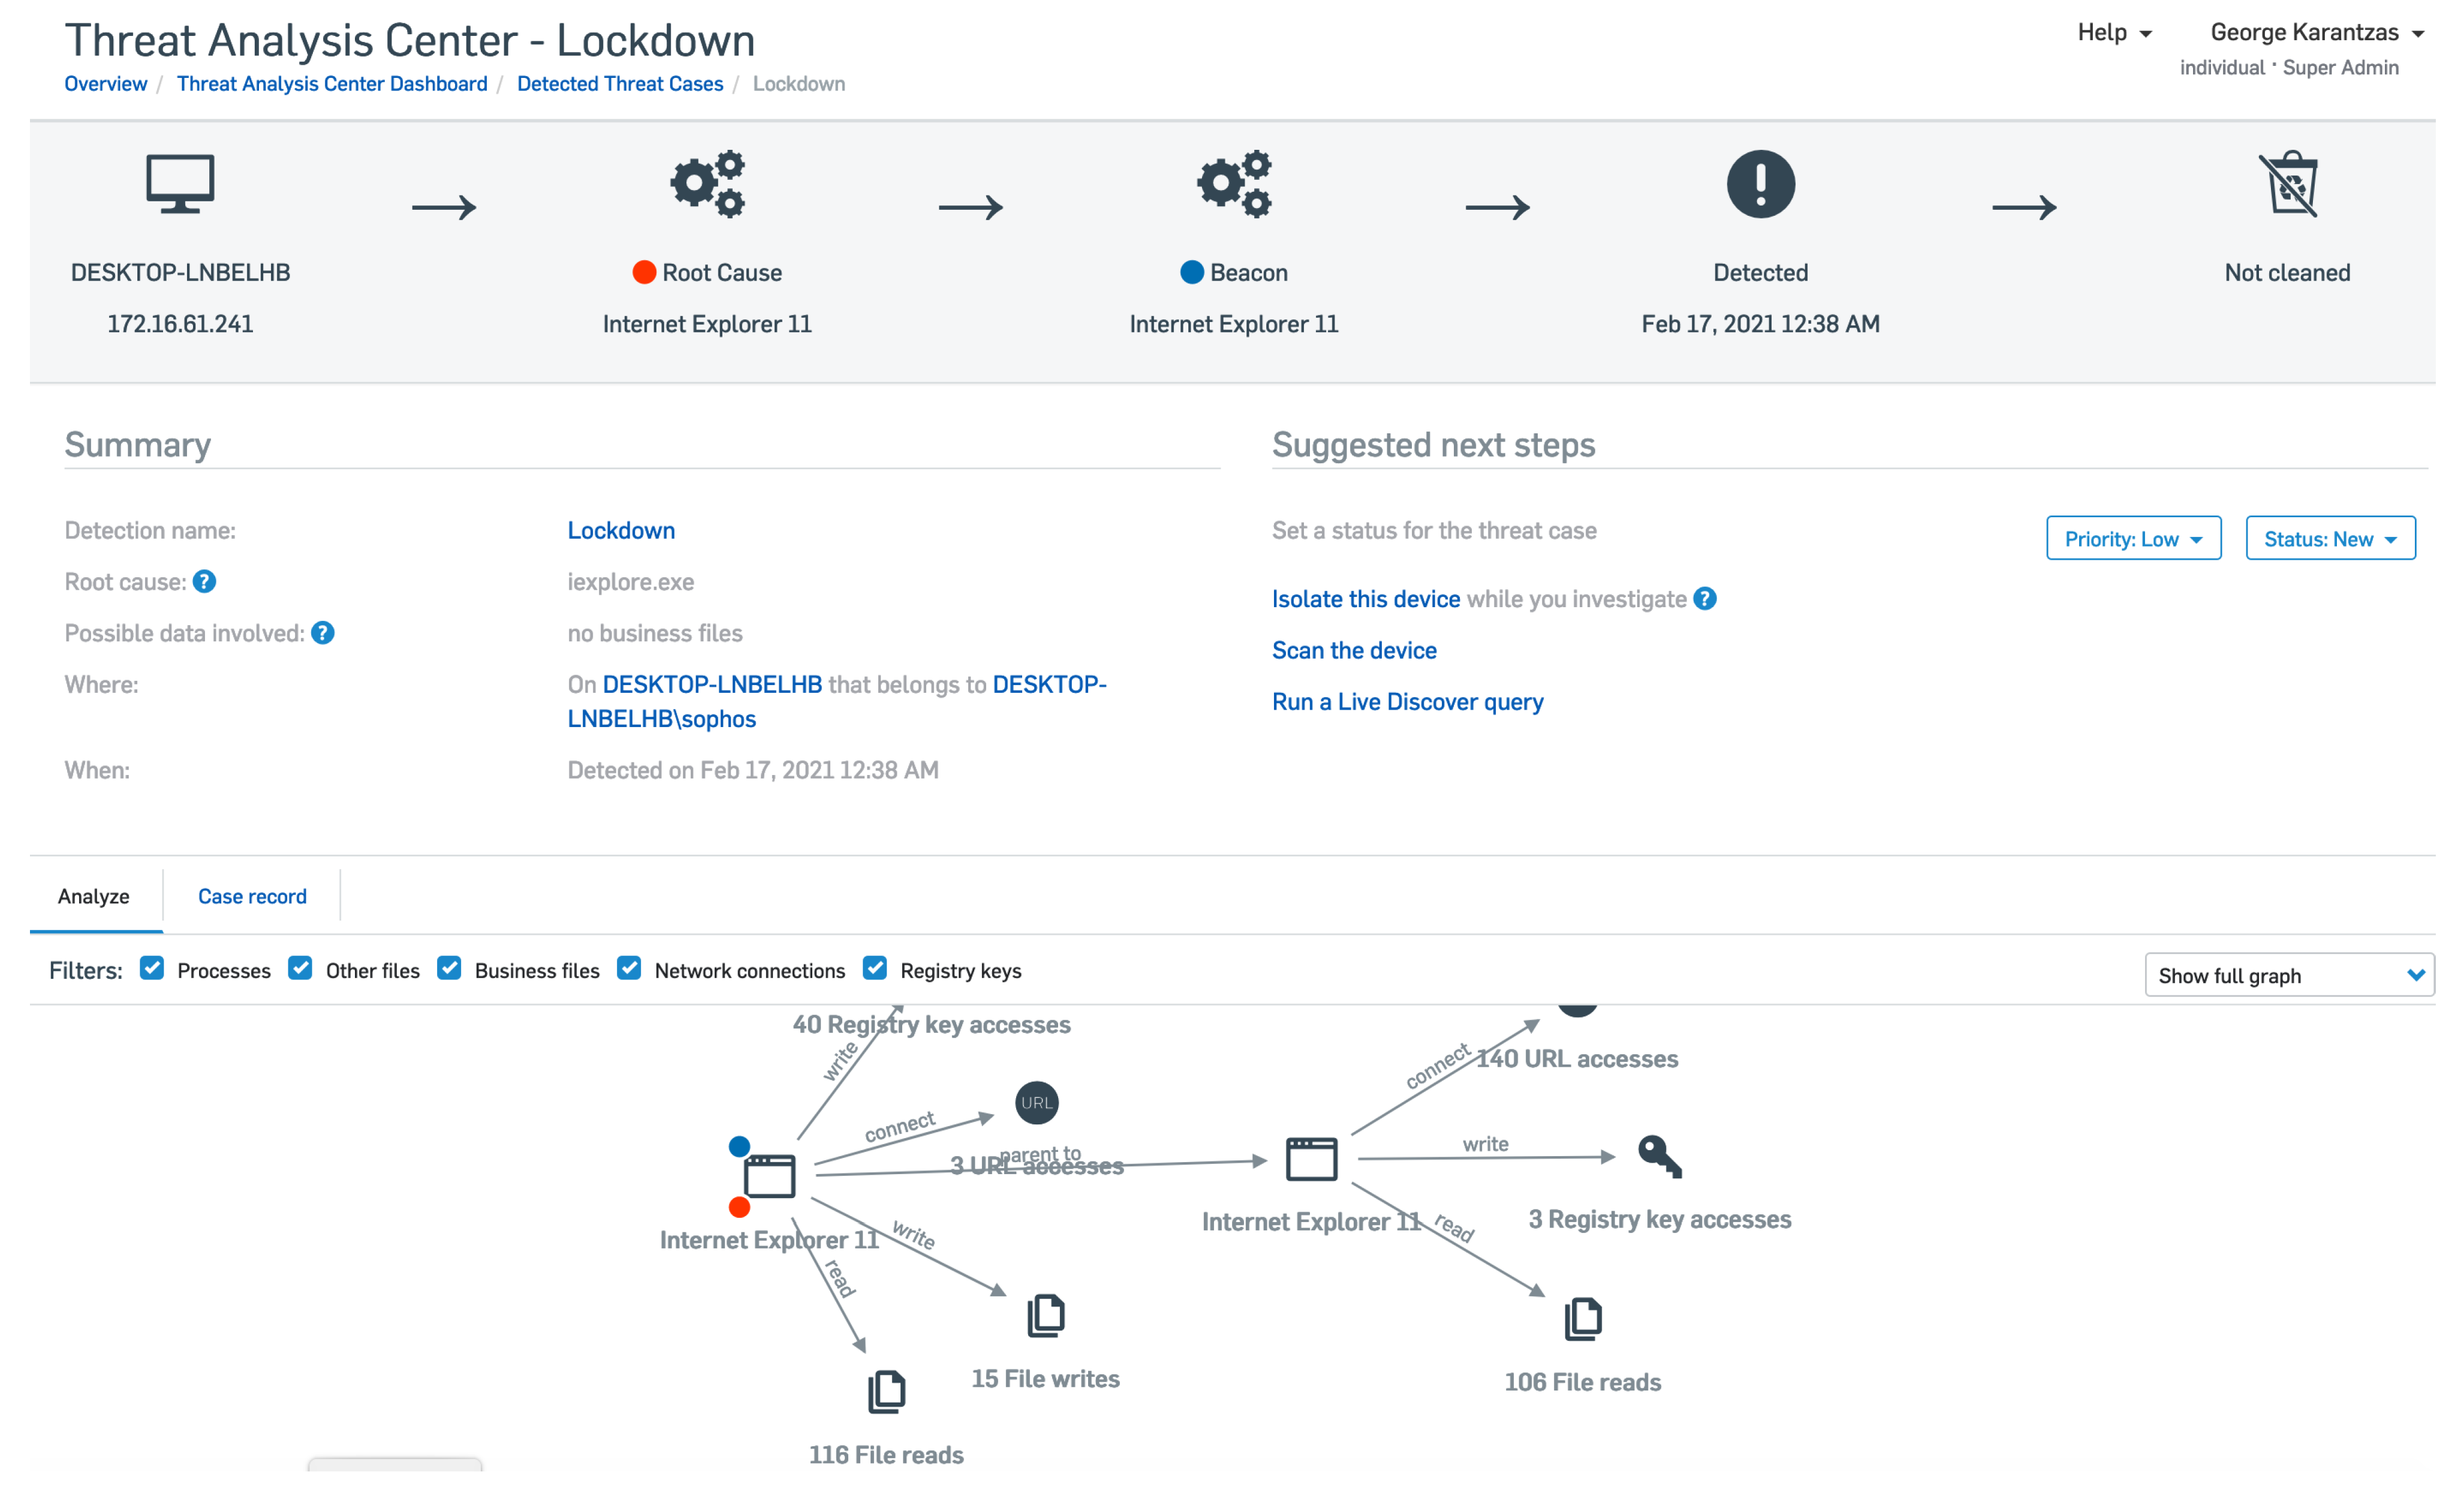Click the desktop computer device icon
Image resolution: width=2464 pixels, height=1487 pixels.
tap(180, 184)
